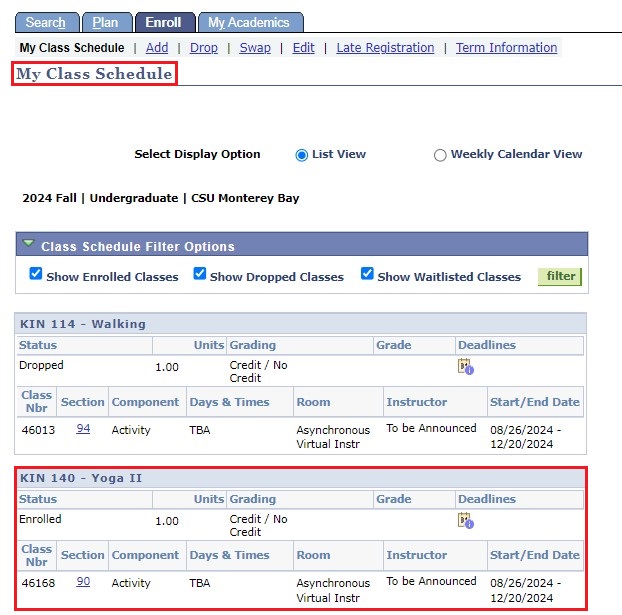Open deadlines calendar icon for KIN 114
The image size is (622, 615).
465,367
